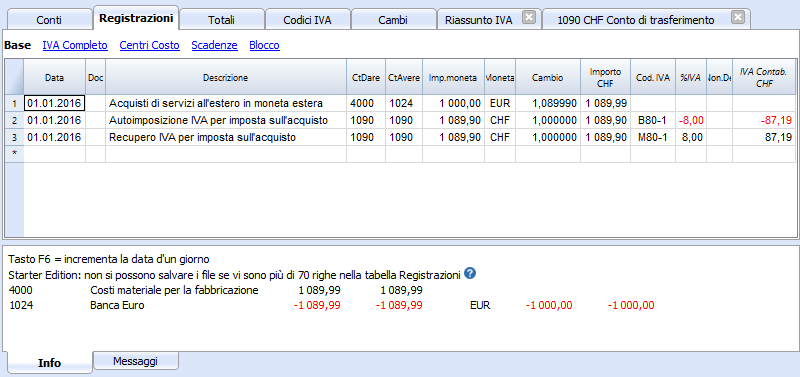This screenshot has width=800, height=377.
Task: Show the Info panel tab
Action: 50,363
